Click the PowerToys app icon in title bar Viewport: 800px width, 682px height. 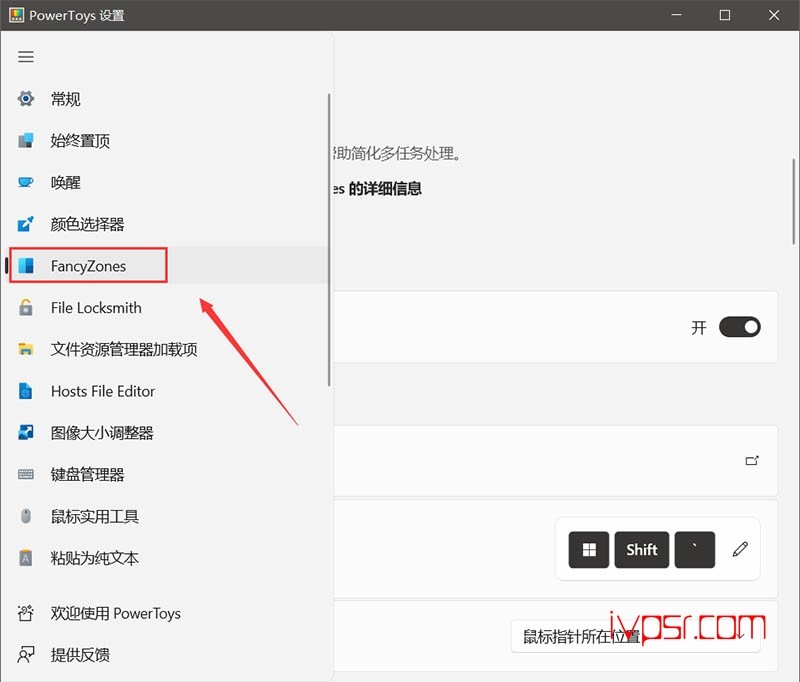[x=16, y=15]
